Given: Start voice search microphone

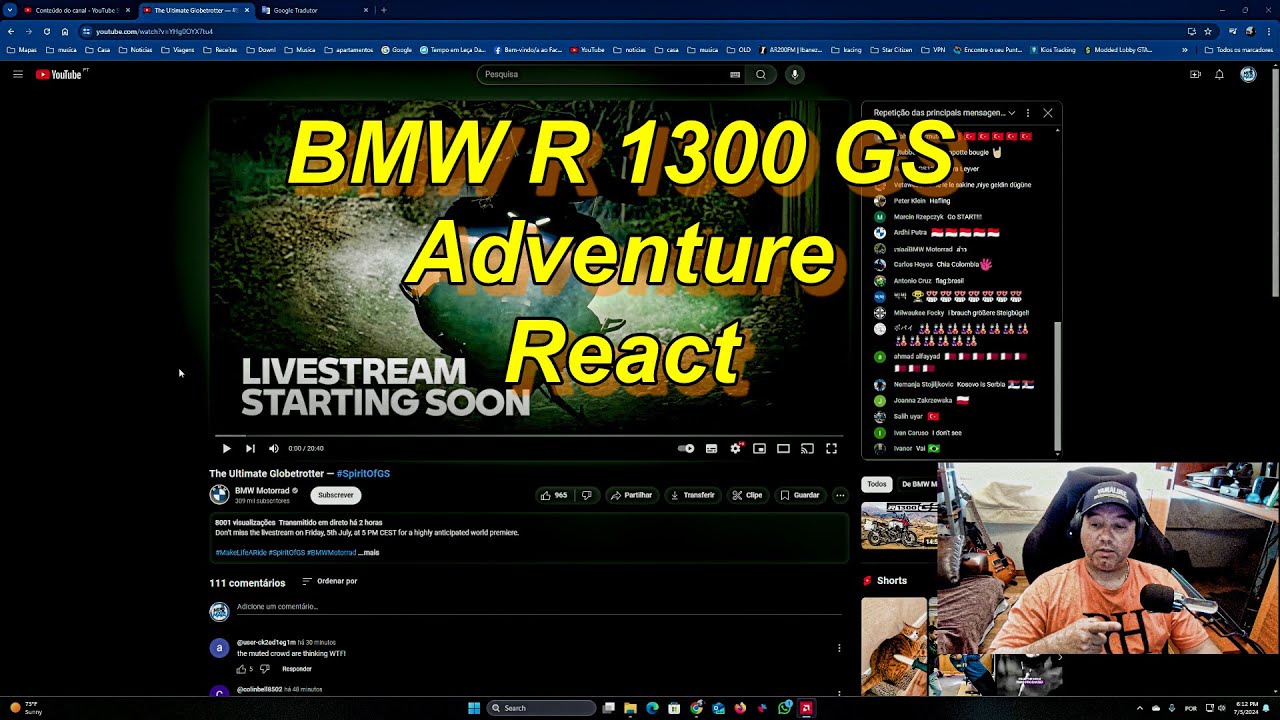Looking at the screenshot, I should 795,74.
